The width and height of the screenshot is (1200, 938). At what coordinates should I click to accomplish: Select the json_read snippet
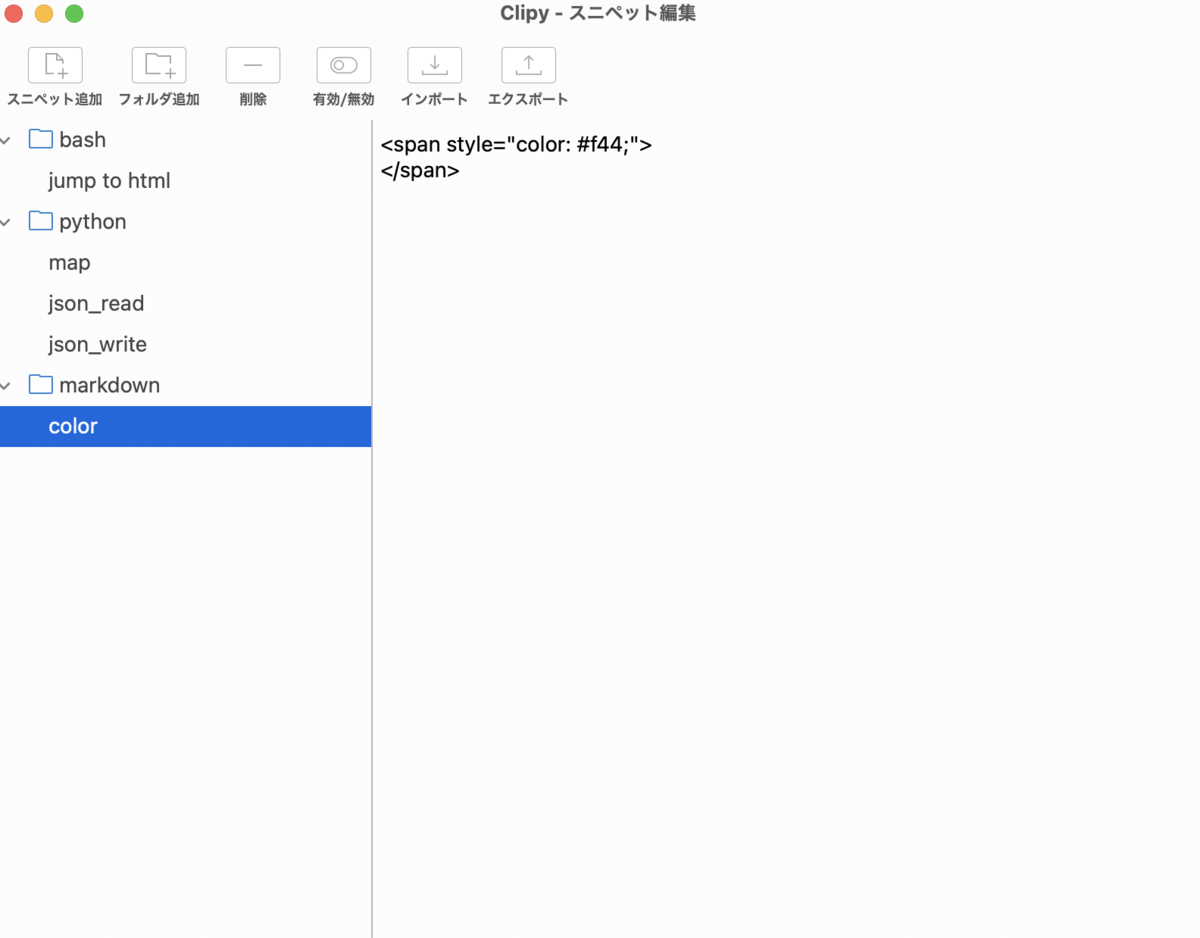97,303
